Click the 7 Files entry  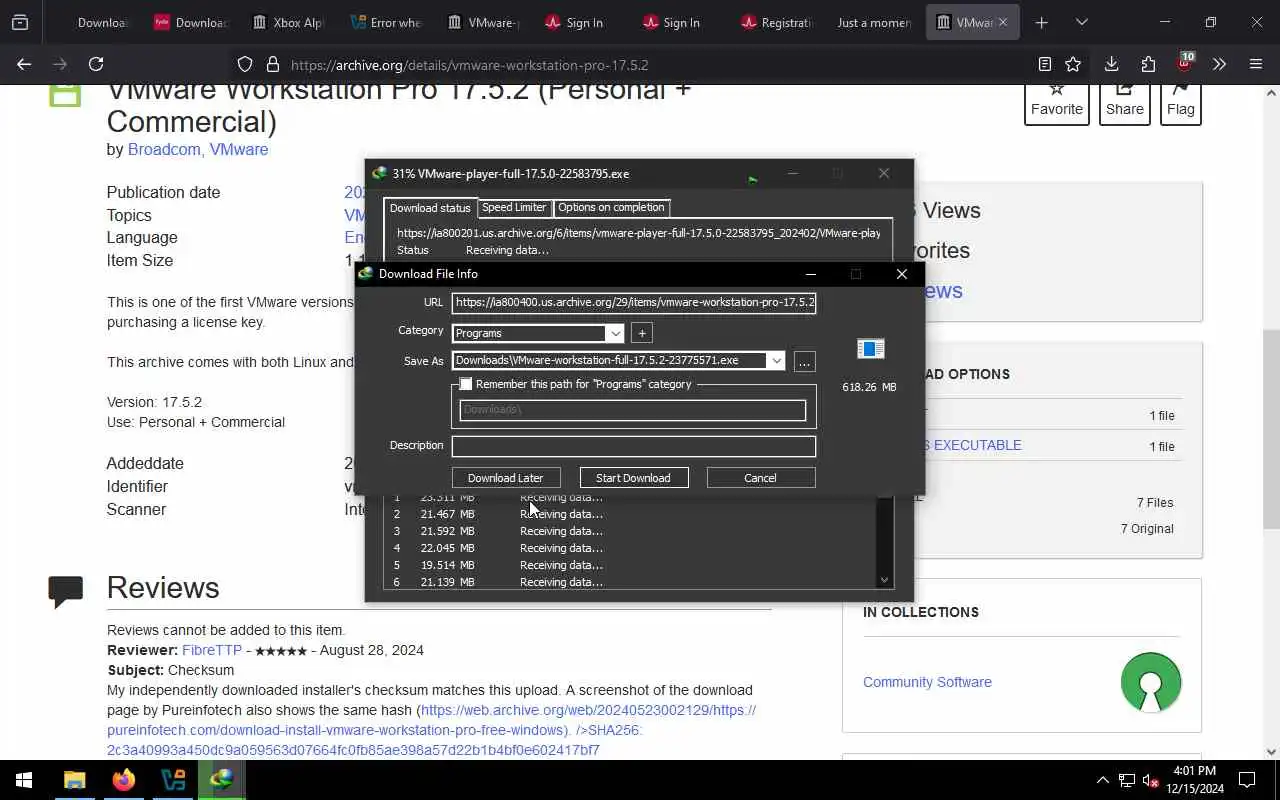coord(1155,503)
